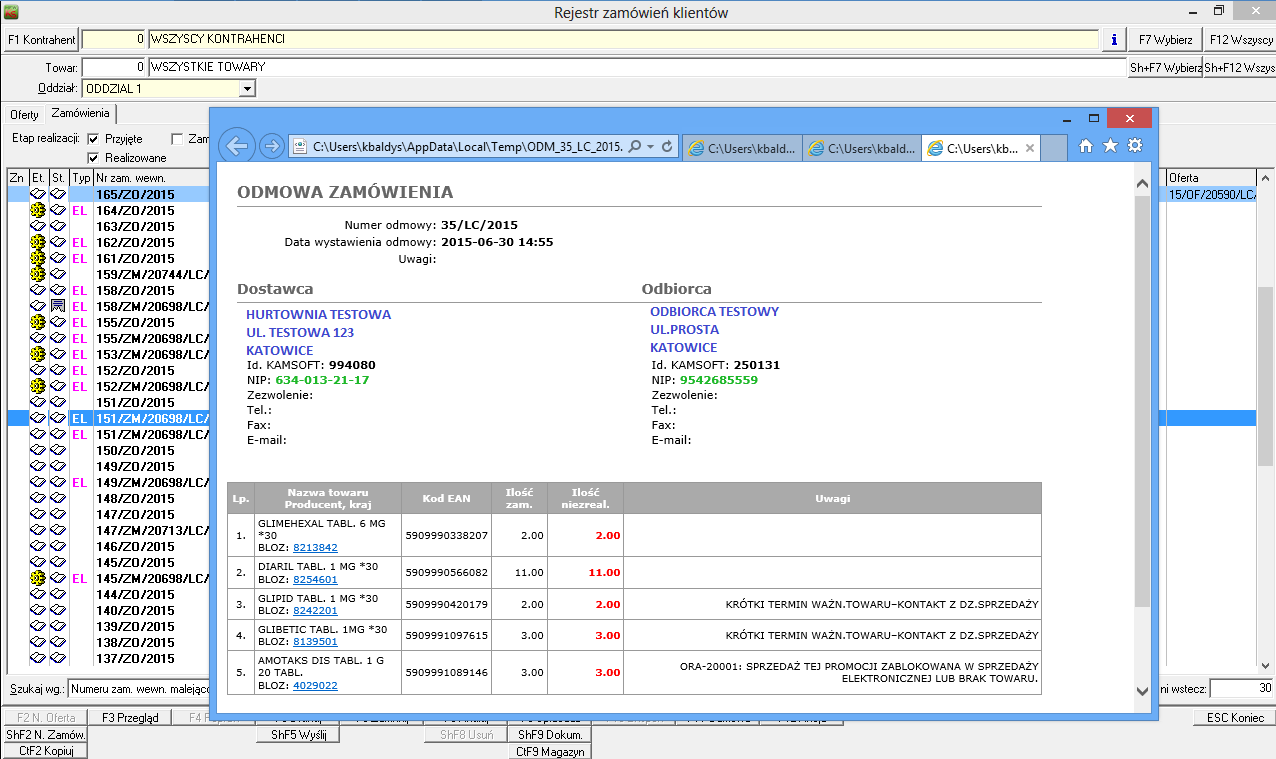The image size is (1276, 759).
Task: Open Favorites using the star icon
Action: pyautogui.click(x=1110, y=146)
